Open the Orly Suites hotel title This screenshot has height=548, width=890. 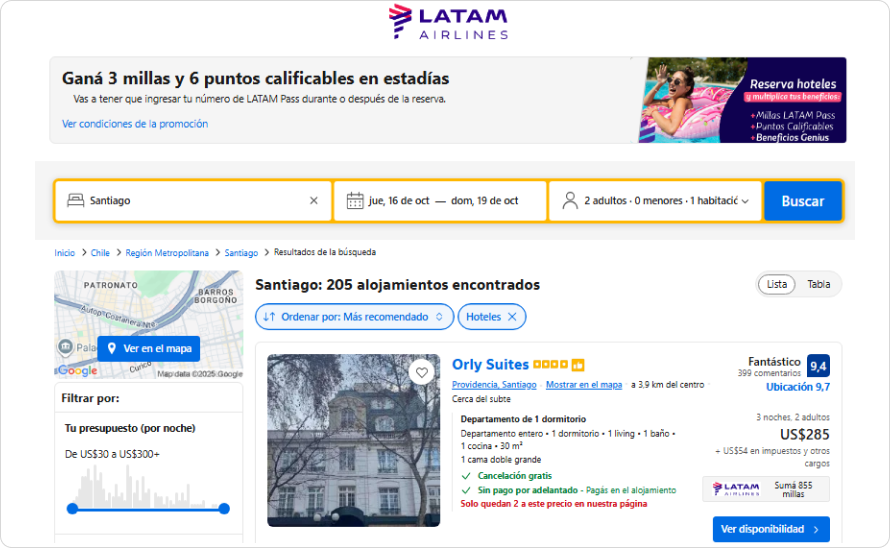pos(490,365)
